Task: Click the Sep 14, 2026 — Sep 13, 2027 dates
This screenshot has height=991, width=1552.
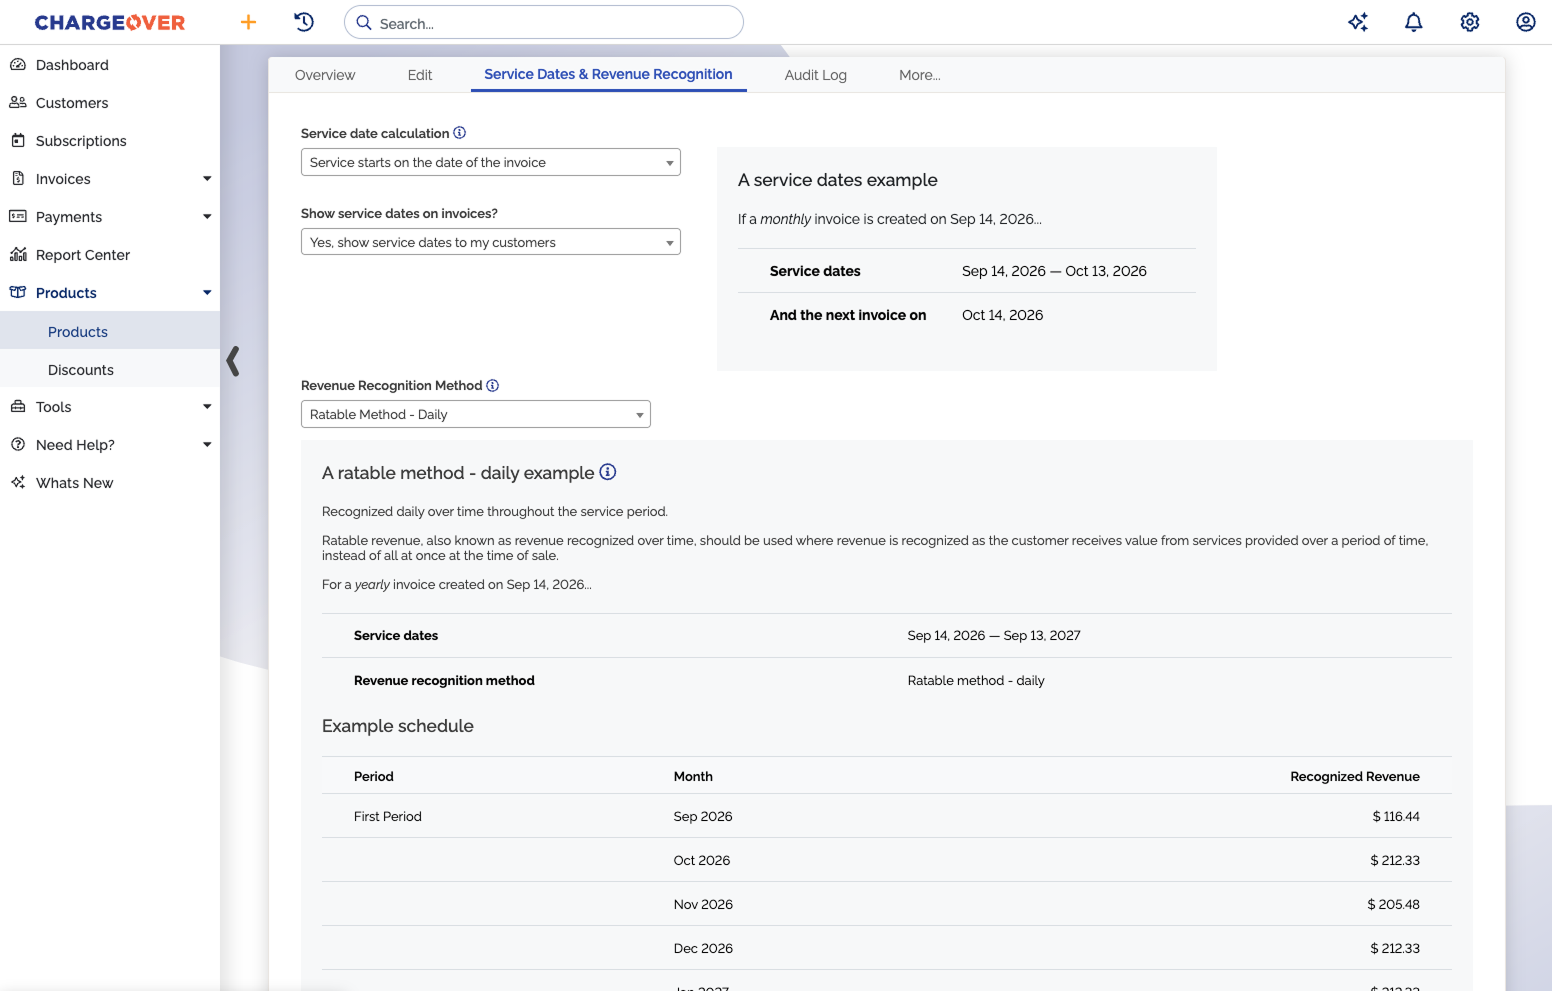Action: [x=994, y=635]
